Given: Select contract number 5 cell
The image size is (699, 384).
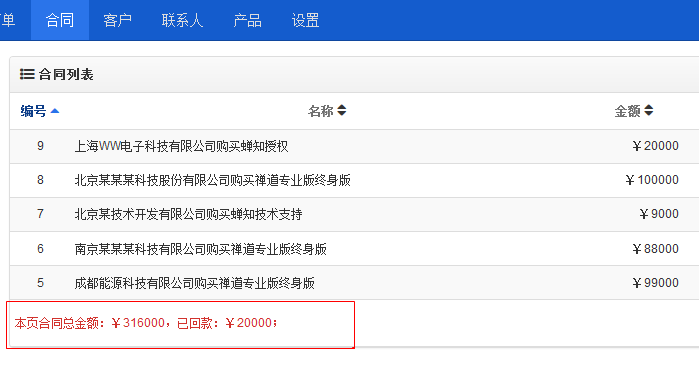Looking at the screenshot, I should tap(40, 283).
